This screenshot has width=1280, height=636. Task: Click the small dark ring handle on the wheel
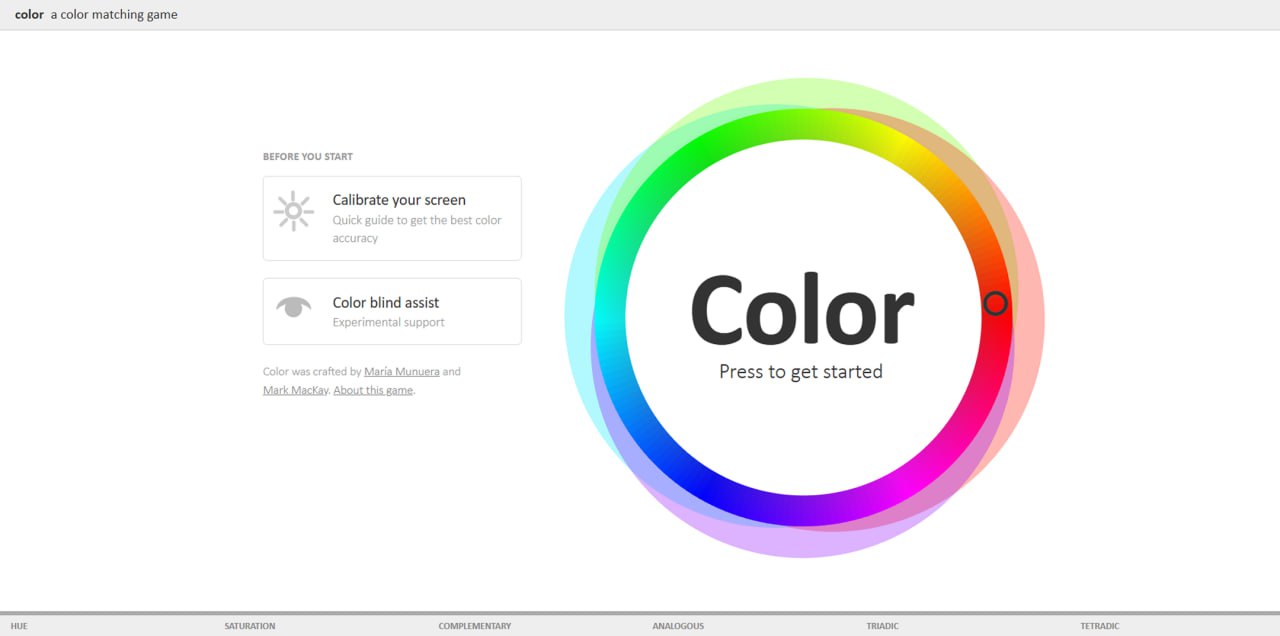(995, 304)
